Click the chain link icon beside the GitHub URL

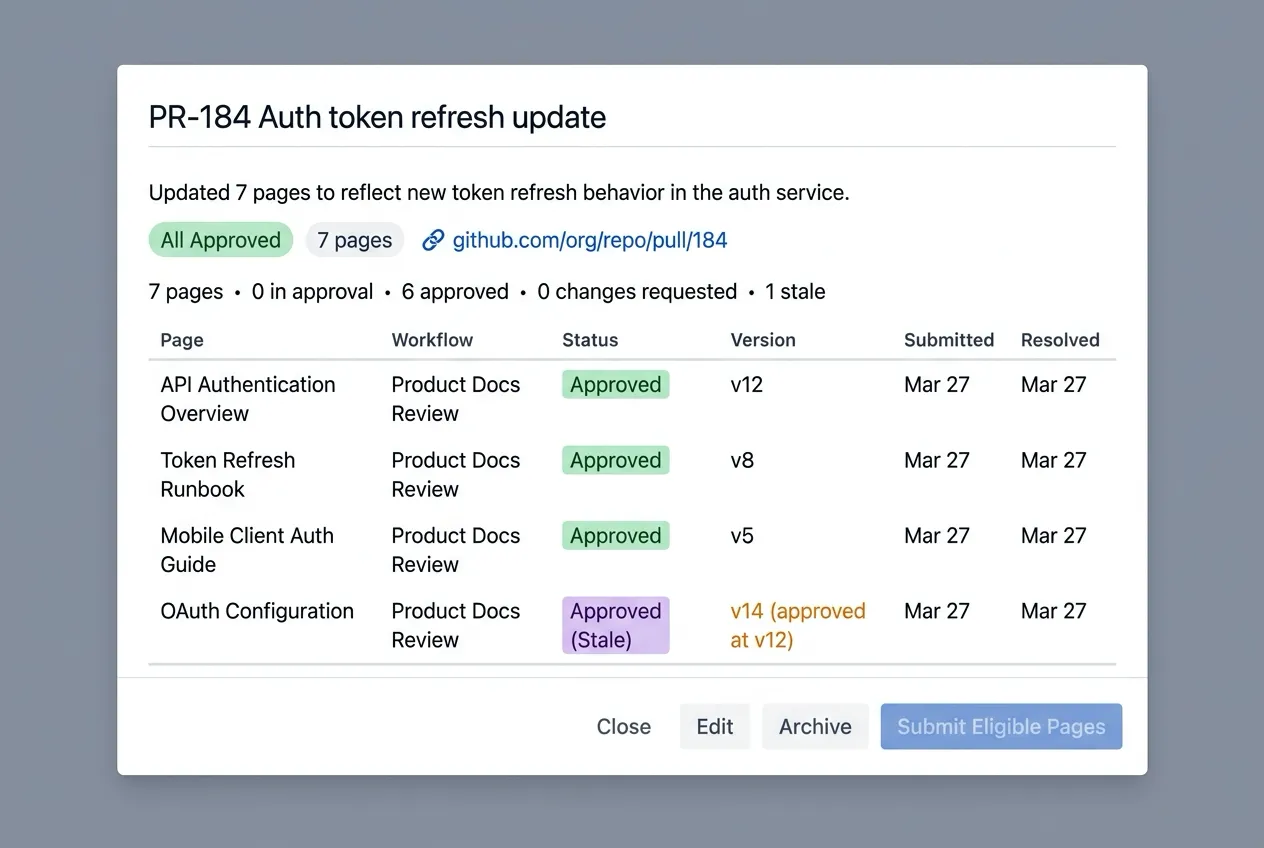(x=432, y=240)
